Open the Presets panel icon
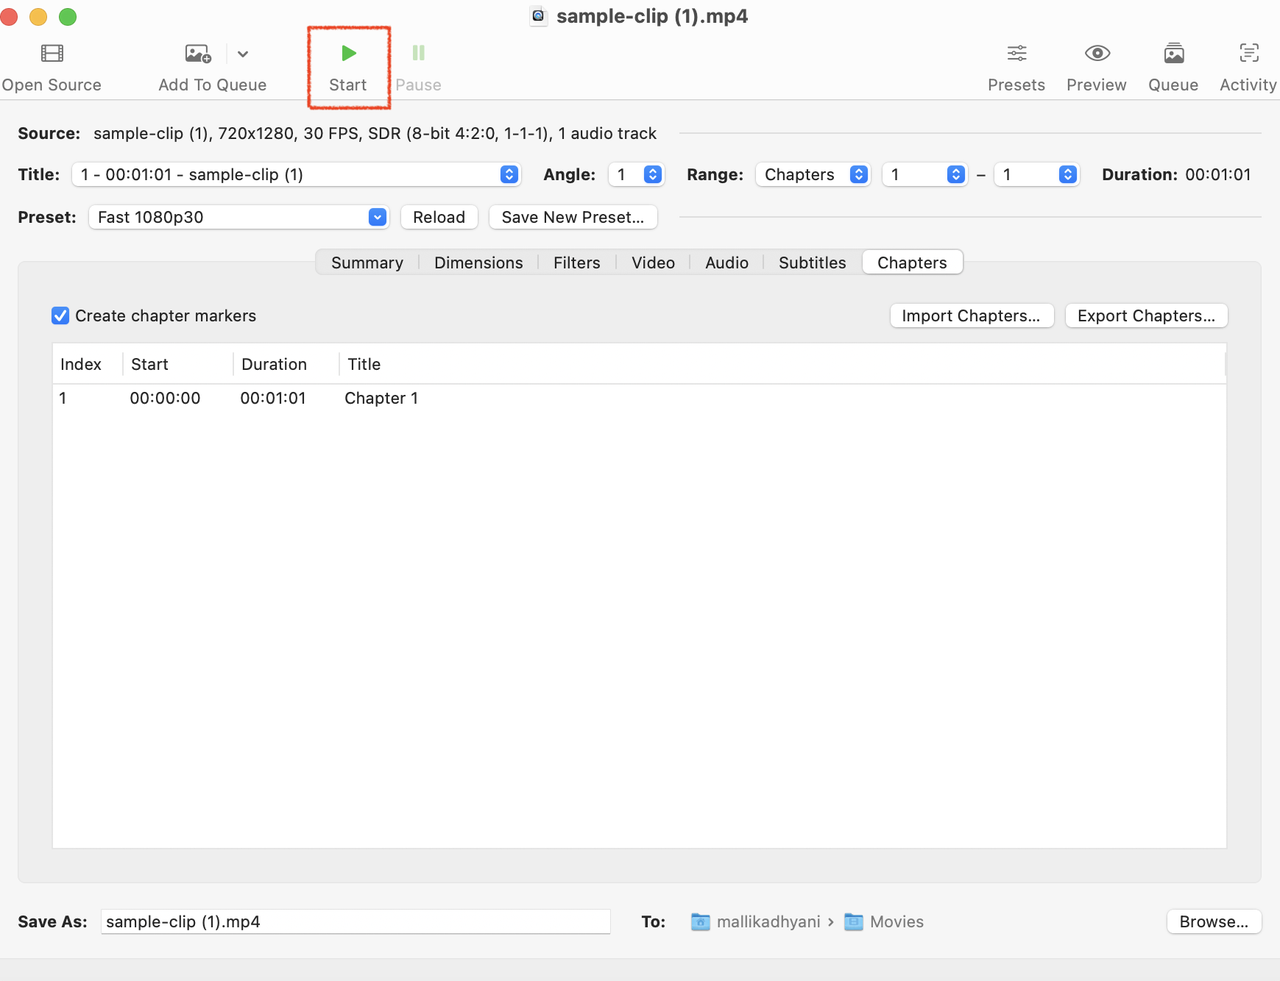This screenshot has height=981, width=1280. (1016, 53)
